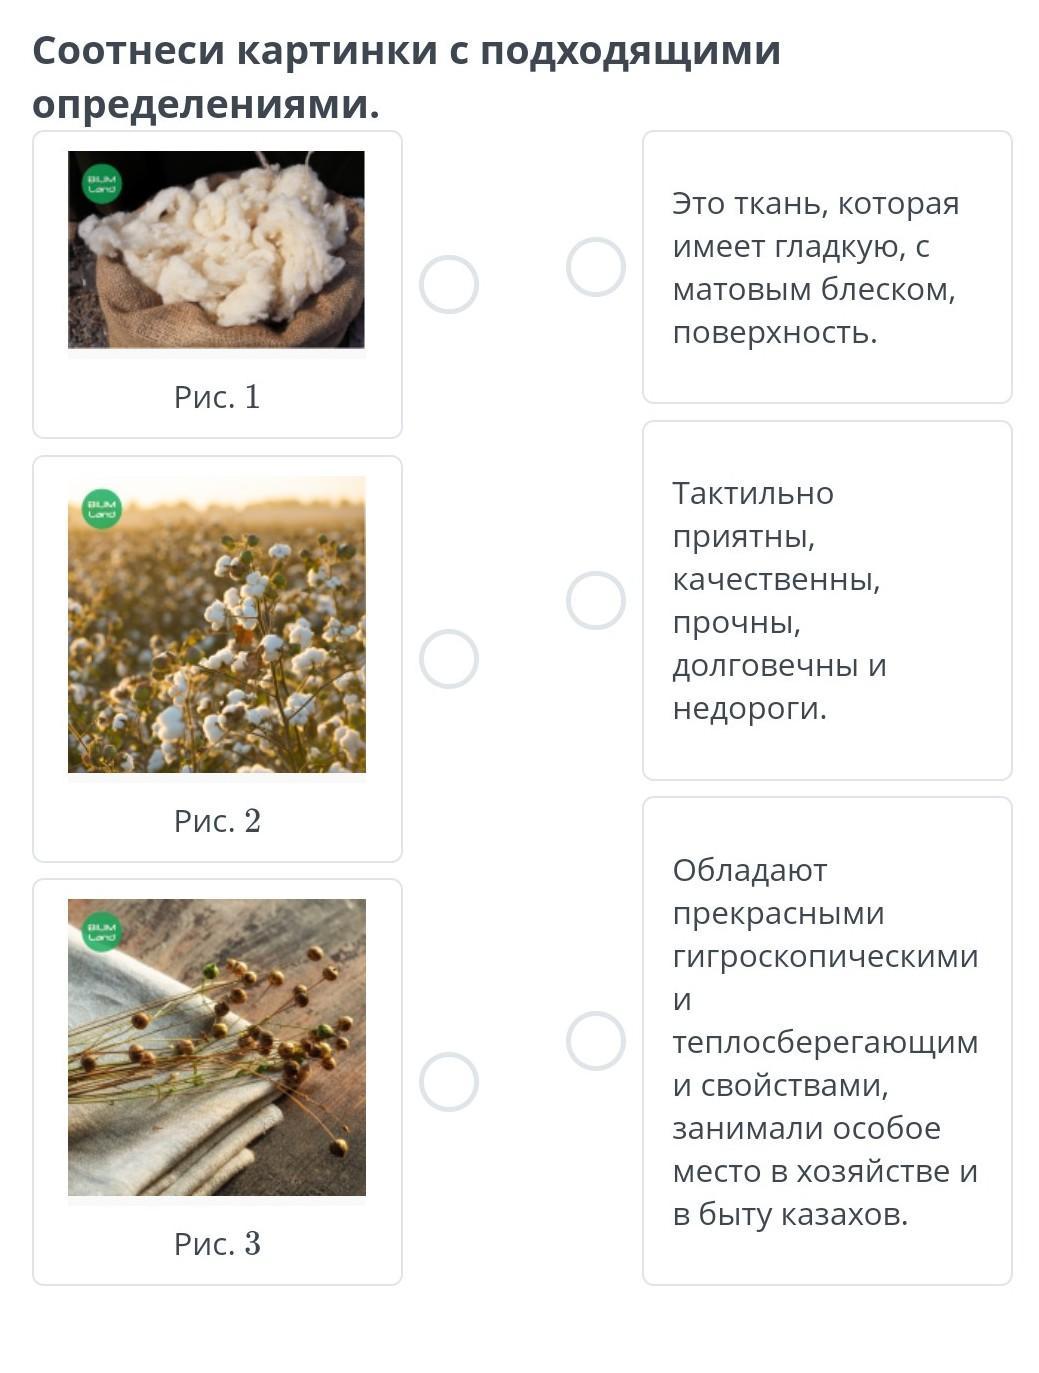Viewport: 1039px width, 1373px height.
Task: Click the BUM Land logo on picture 1
Action: [102, 184]
